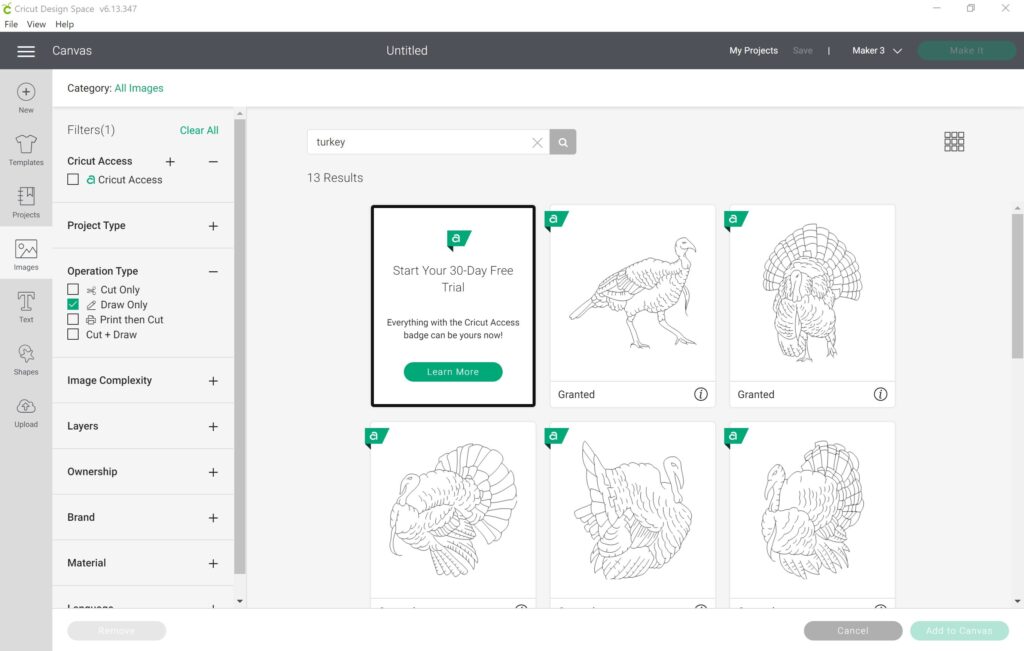
Task: Click the Cricut Design Space logo icon
Action: [7, 8]
